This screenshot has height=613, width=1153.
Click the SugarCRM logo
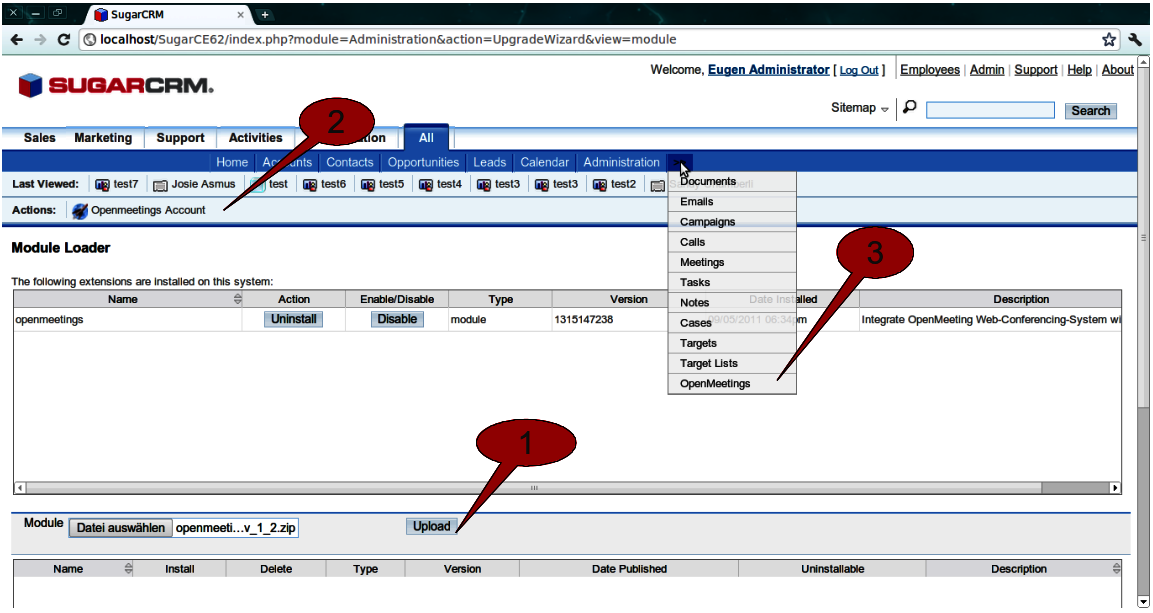(x=116, y=85)
